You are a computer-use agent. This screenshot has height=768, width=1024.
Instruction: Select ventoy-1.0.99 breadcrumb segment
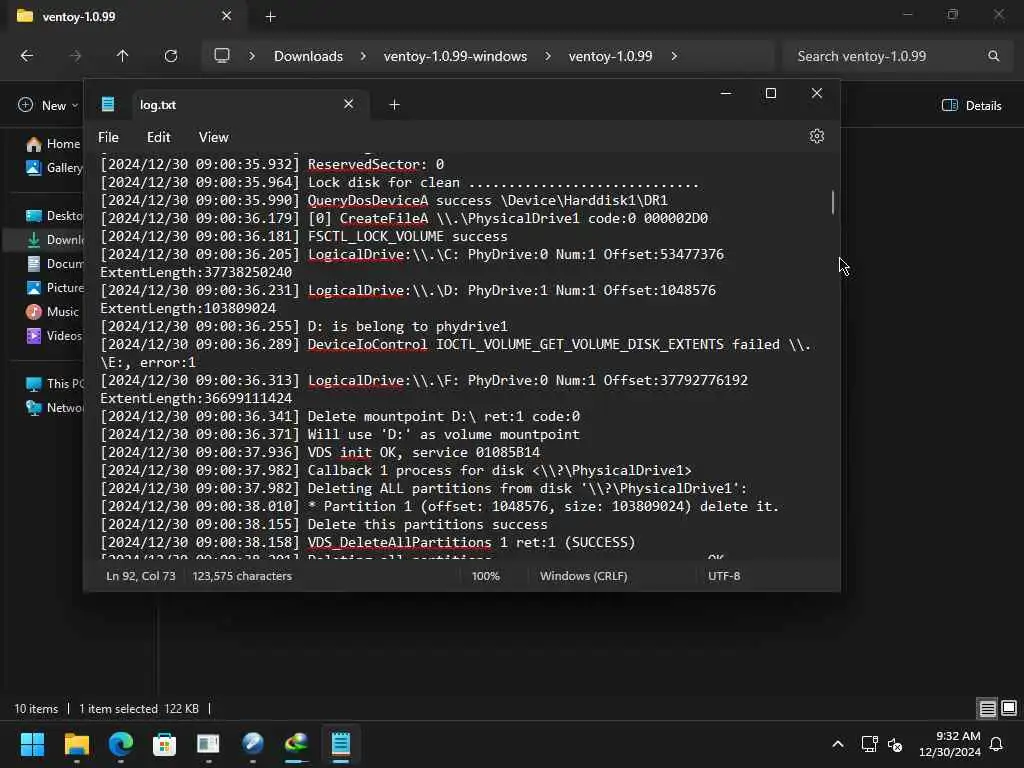click(x=611, y=56)
